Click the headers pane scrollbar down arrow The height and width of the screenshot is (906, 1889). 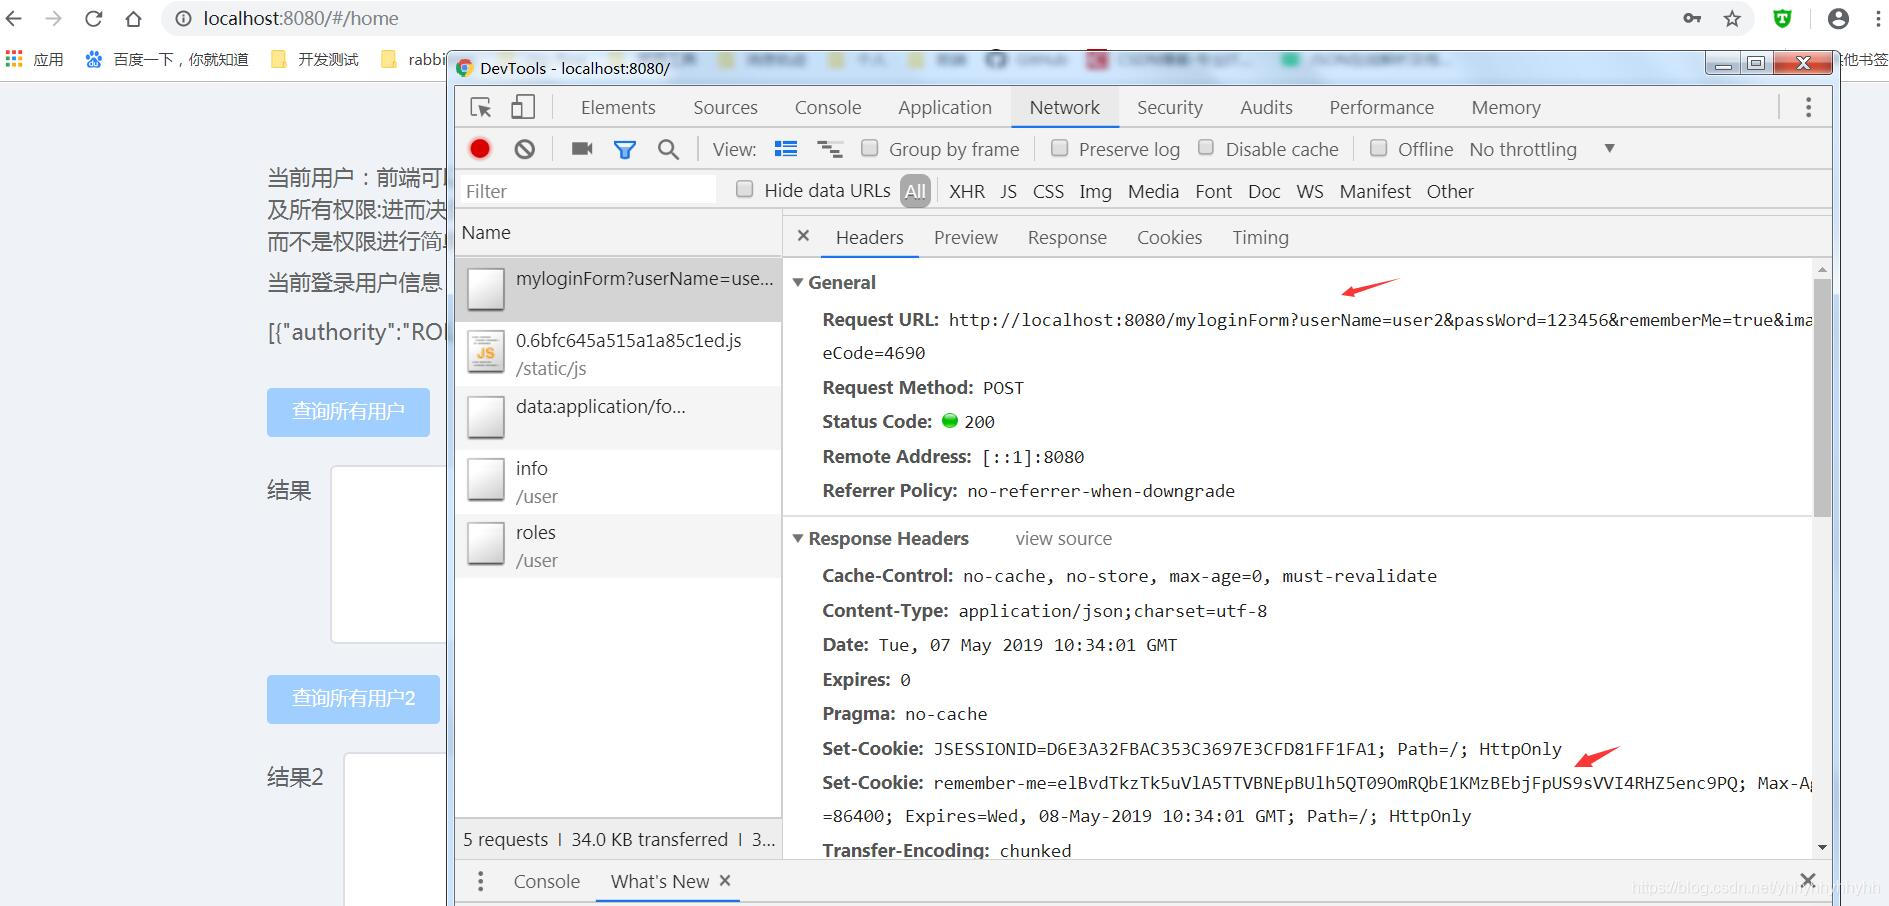[x=1822, y=847]
